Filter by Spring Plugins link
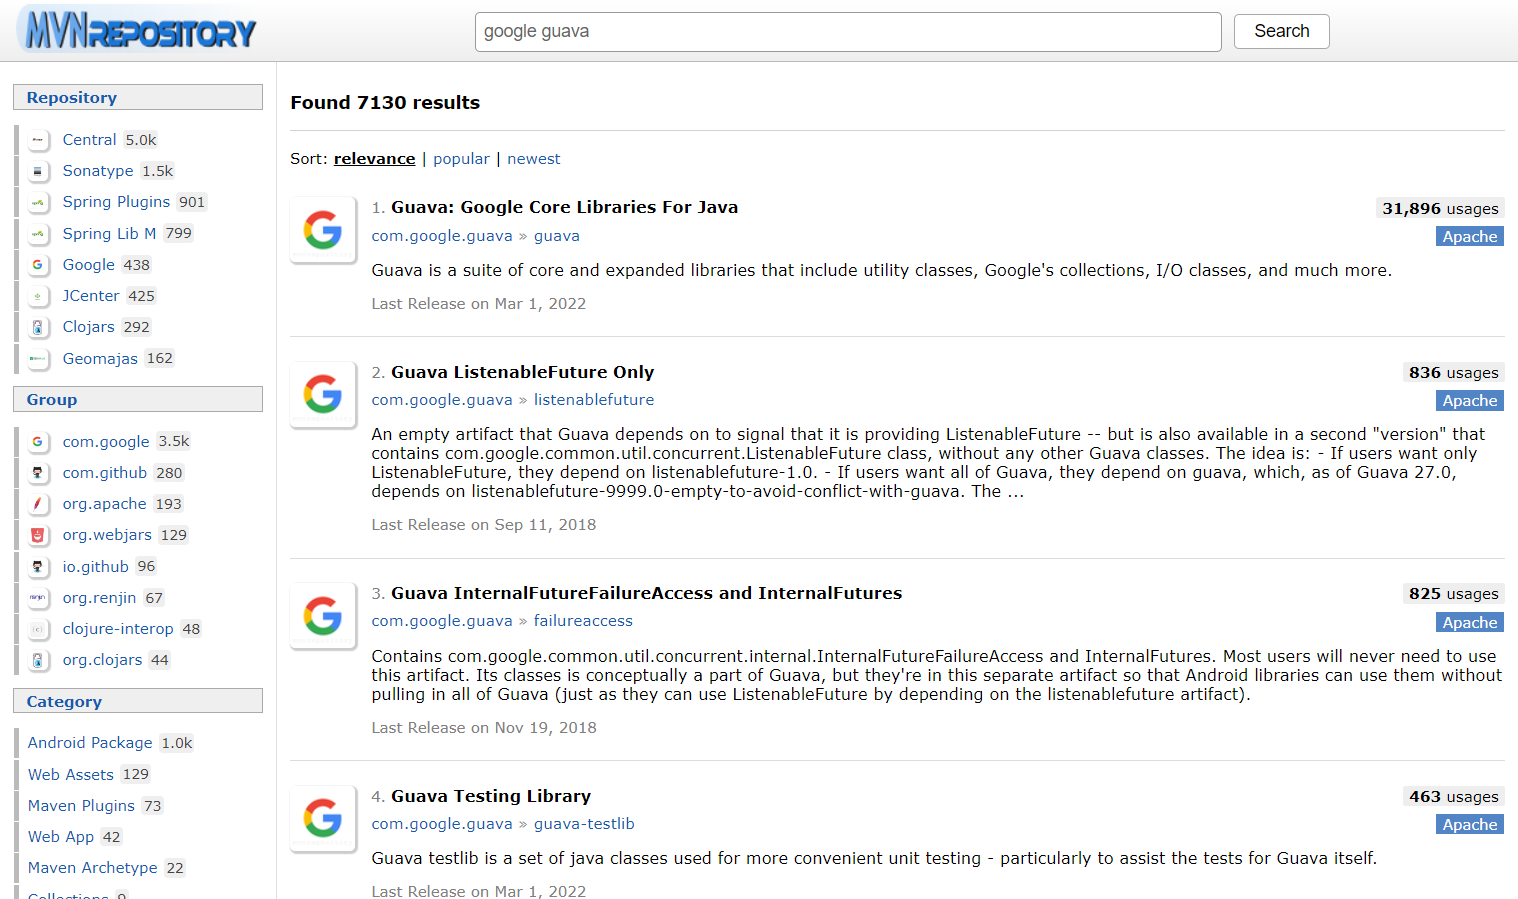The image size is (1518, 899). 116,202
